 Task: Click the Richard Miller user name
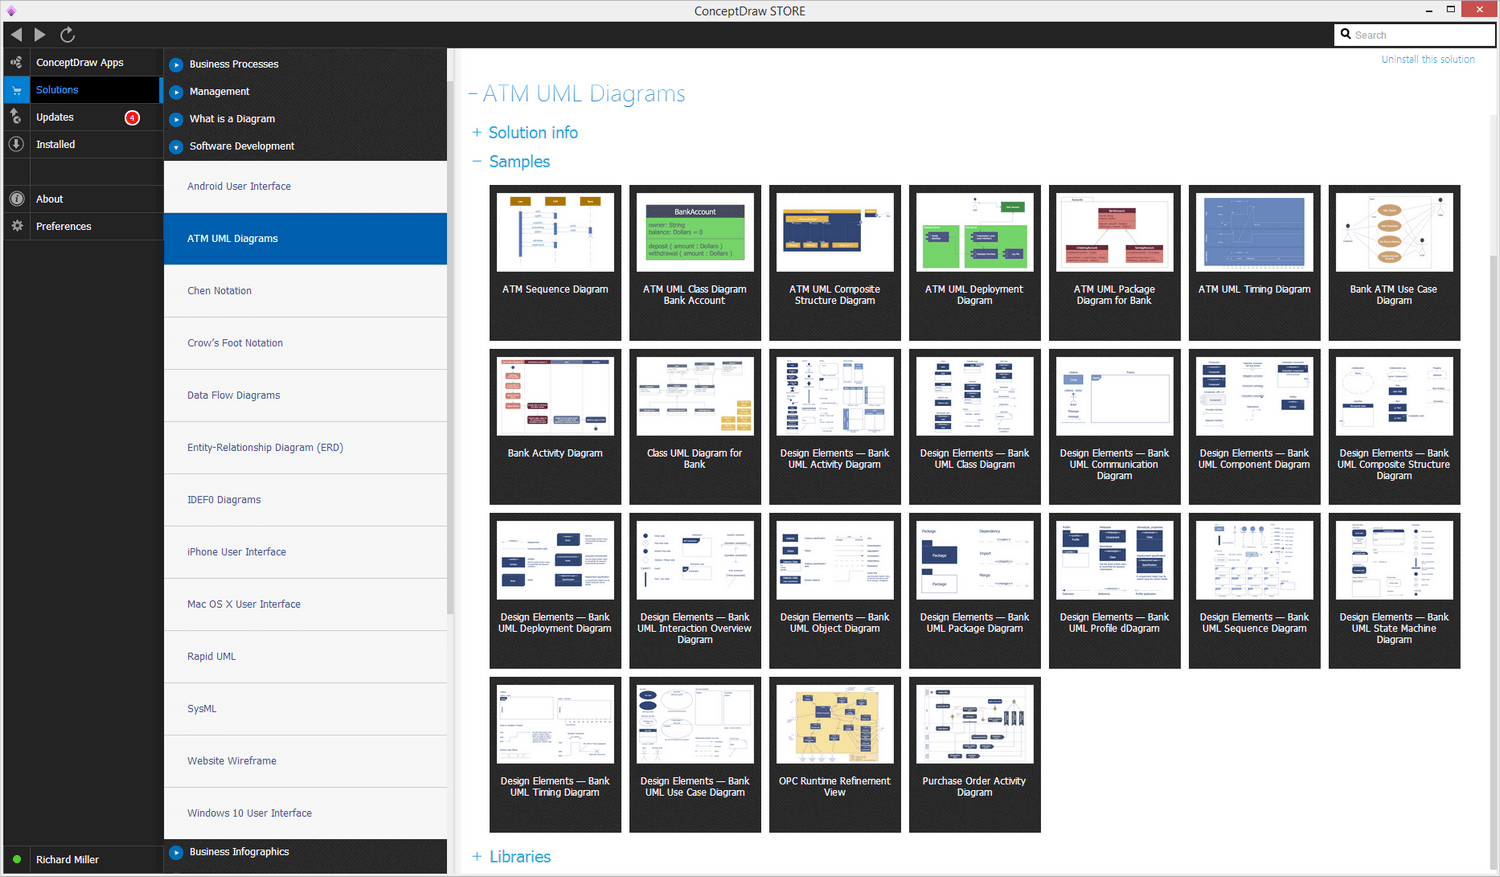68,859
